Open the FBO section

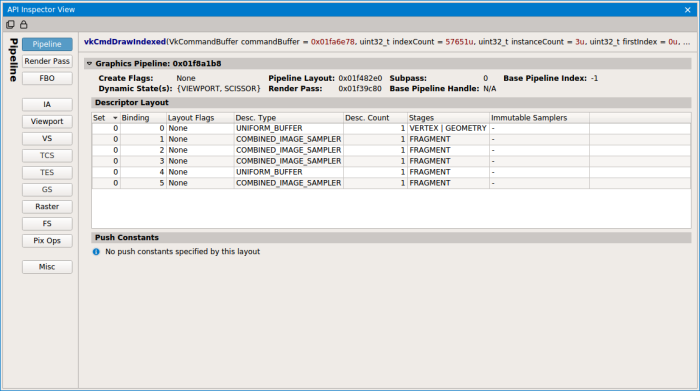pyautogui.click(x=47, y=79)
